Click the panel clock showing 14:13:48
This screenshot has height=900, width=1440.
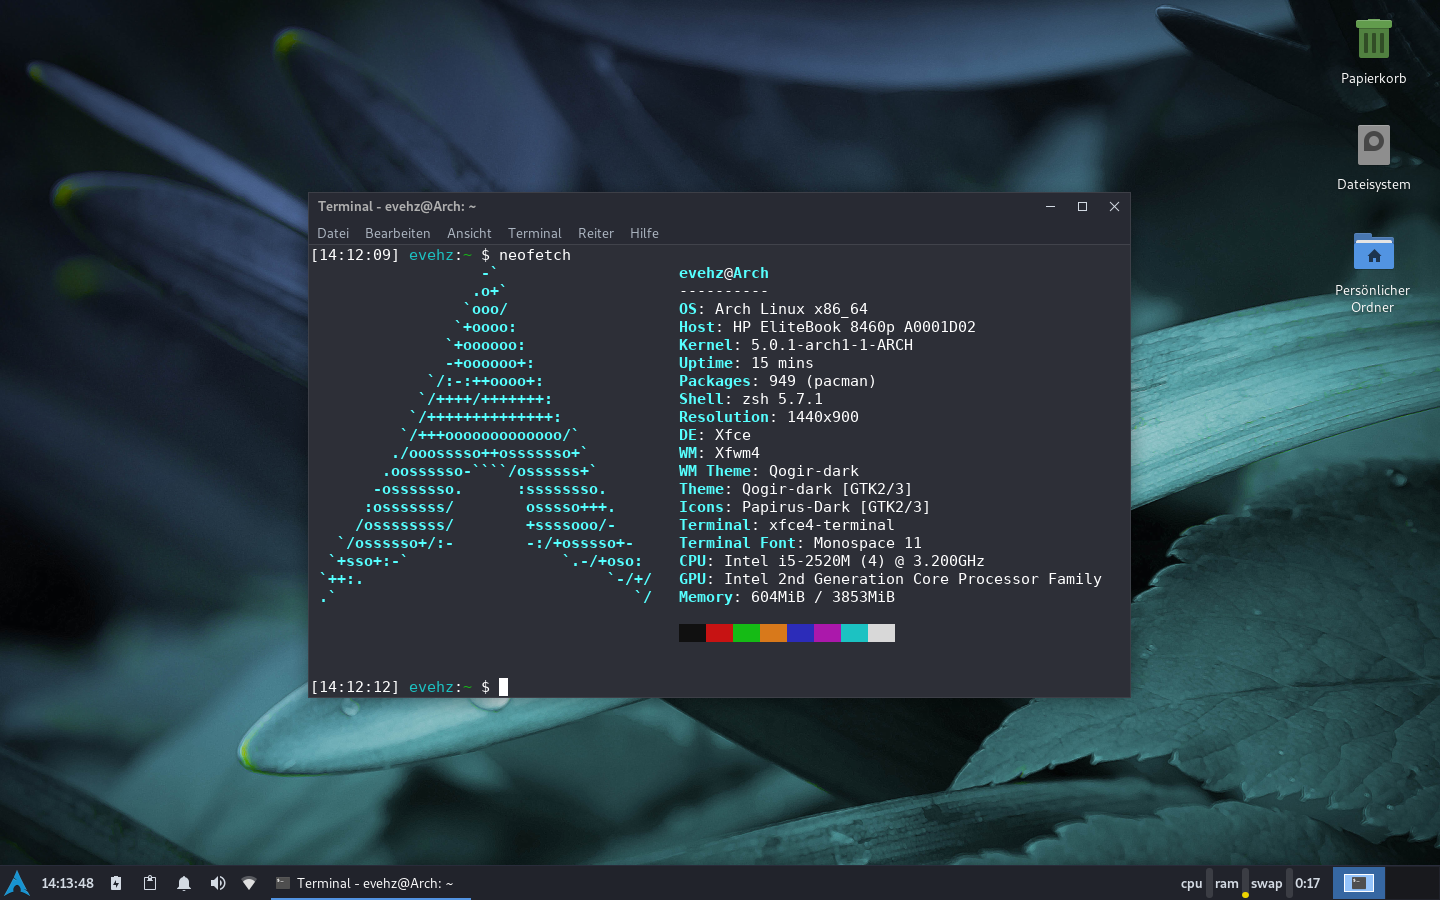click(67, 883)
